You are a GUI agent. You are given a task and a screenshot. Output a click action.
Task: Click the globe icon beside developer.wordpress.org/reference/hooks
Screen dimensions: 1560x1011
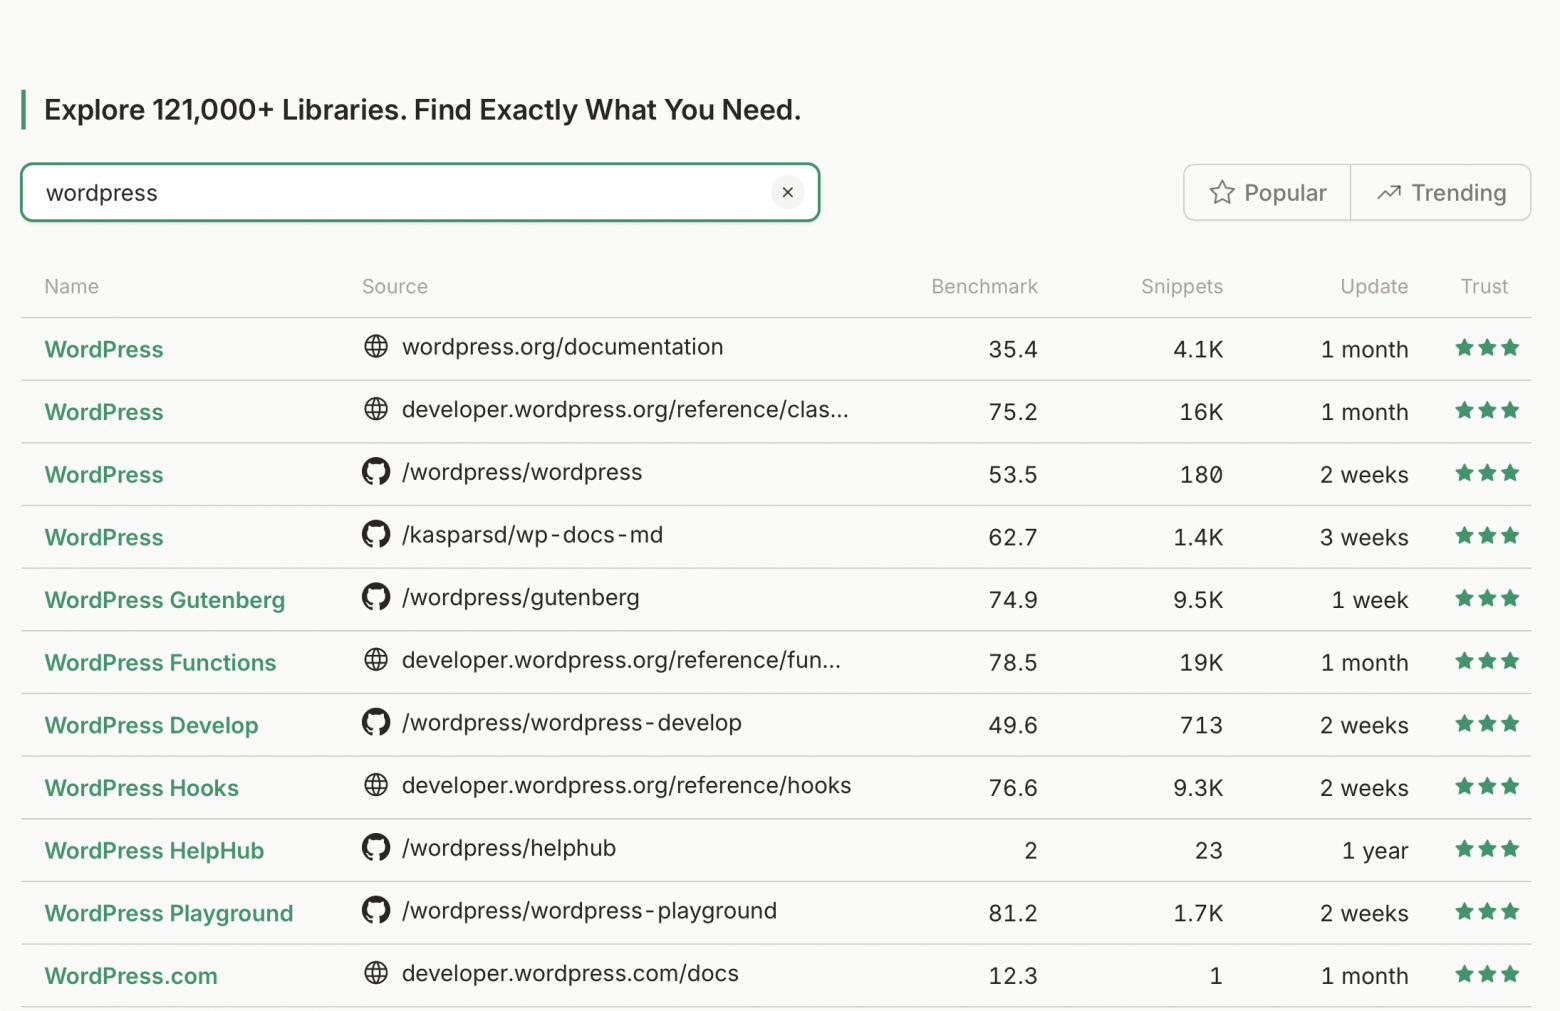tap(376, 785)
